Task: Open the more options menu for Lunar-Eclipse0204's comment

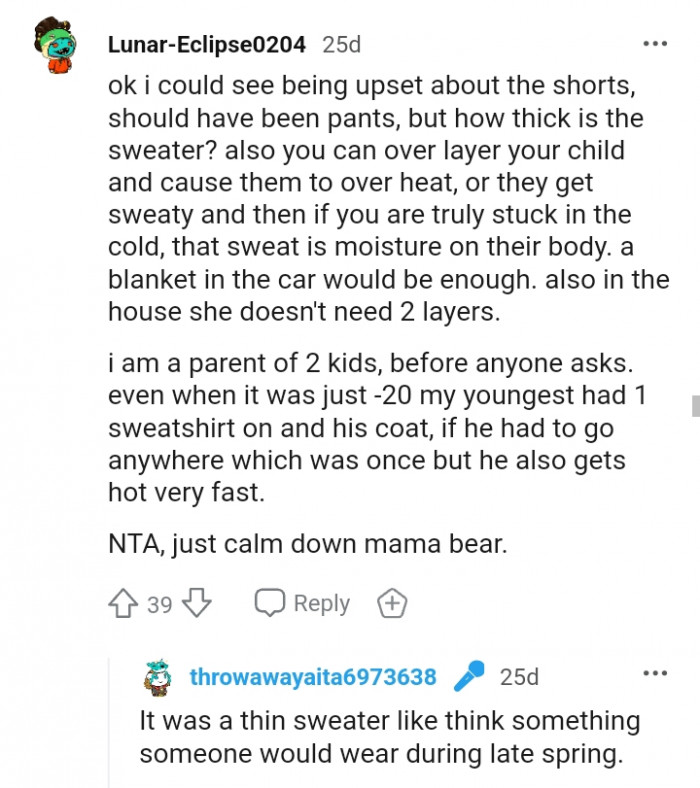Action: coord(654,44)
